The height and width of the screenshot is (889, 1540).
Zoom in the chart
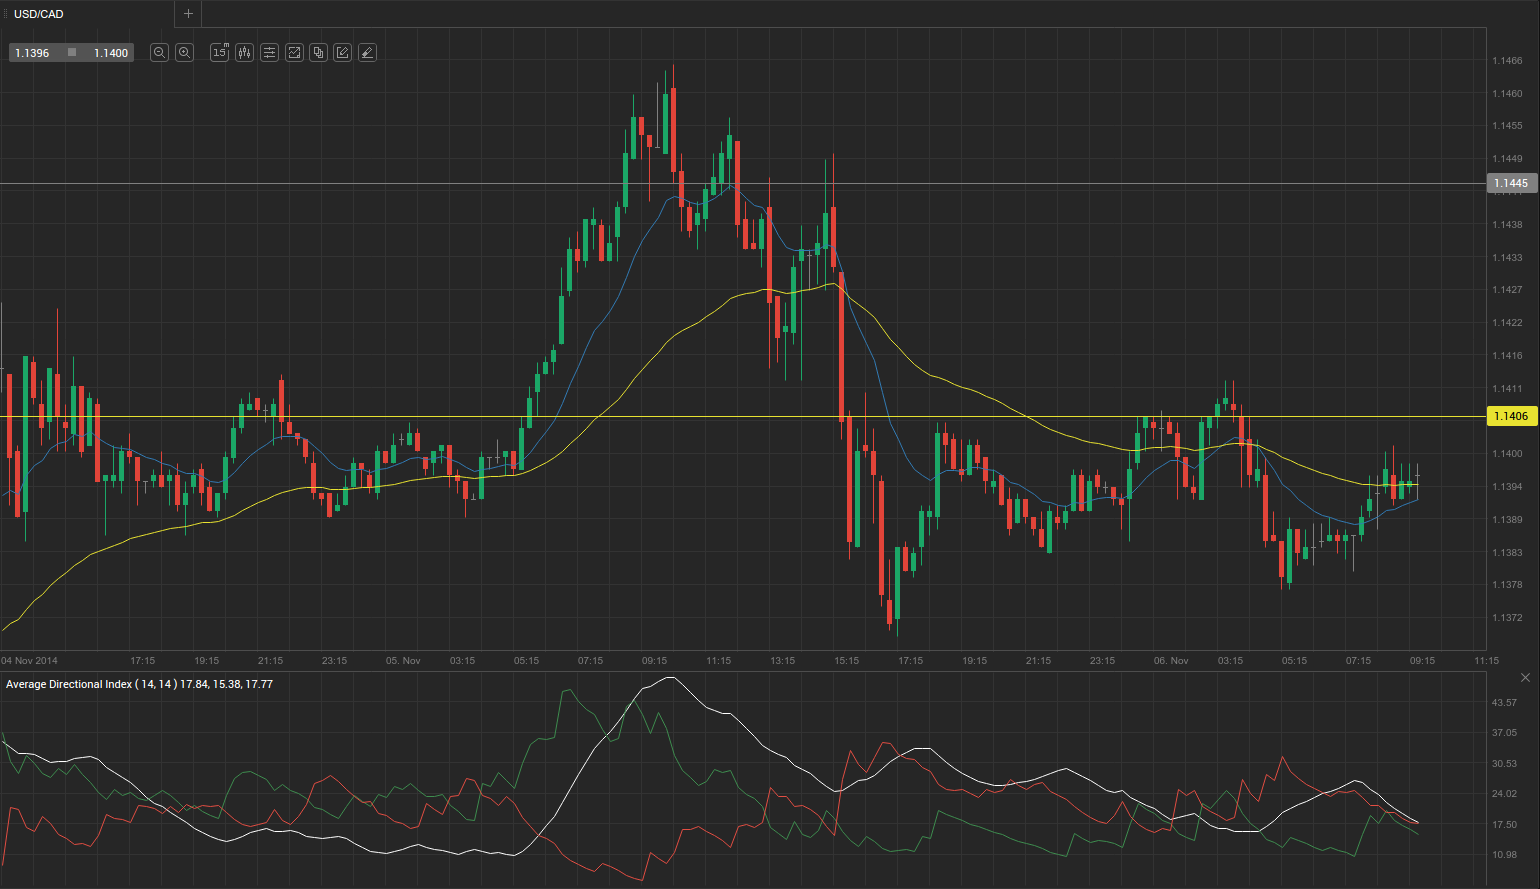coord(184,53)
